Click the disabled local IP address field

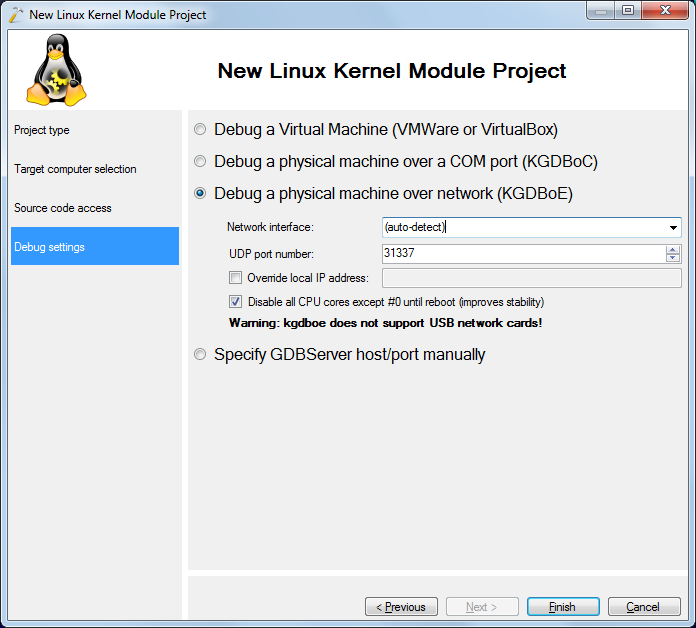coord(532,278)
